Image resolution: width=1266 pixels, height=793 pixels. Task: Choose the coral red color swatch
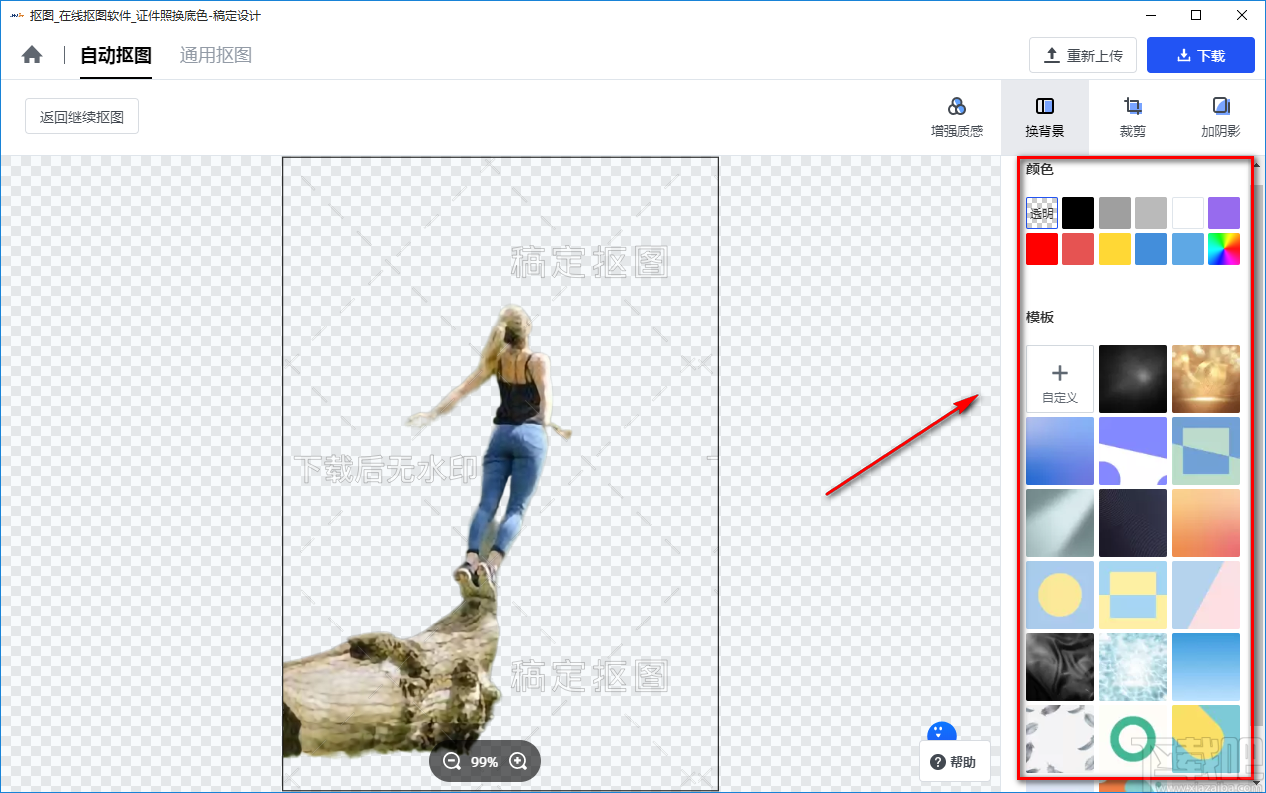[1078, 249]
